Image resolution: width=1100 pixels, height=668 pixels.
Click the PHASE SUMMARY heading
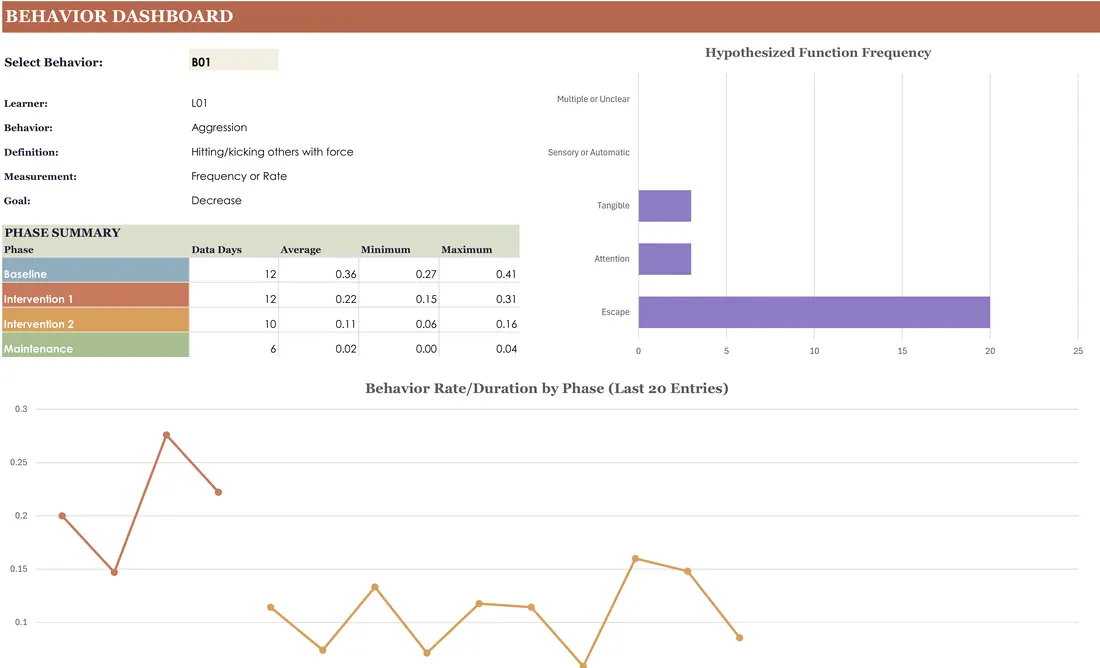[62, 232]
